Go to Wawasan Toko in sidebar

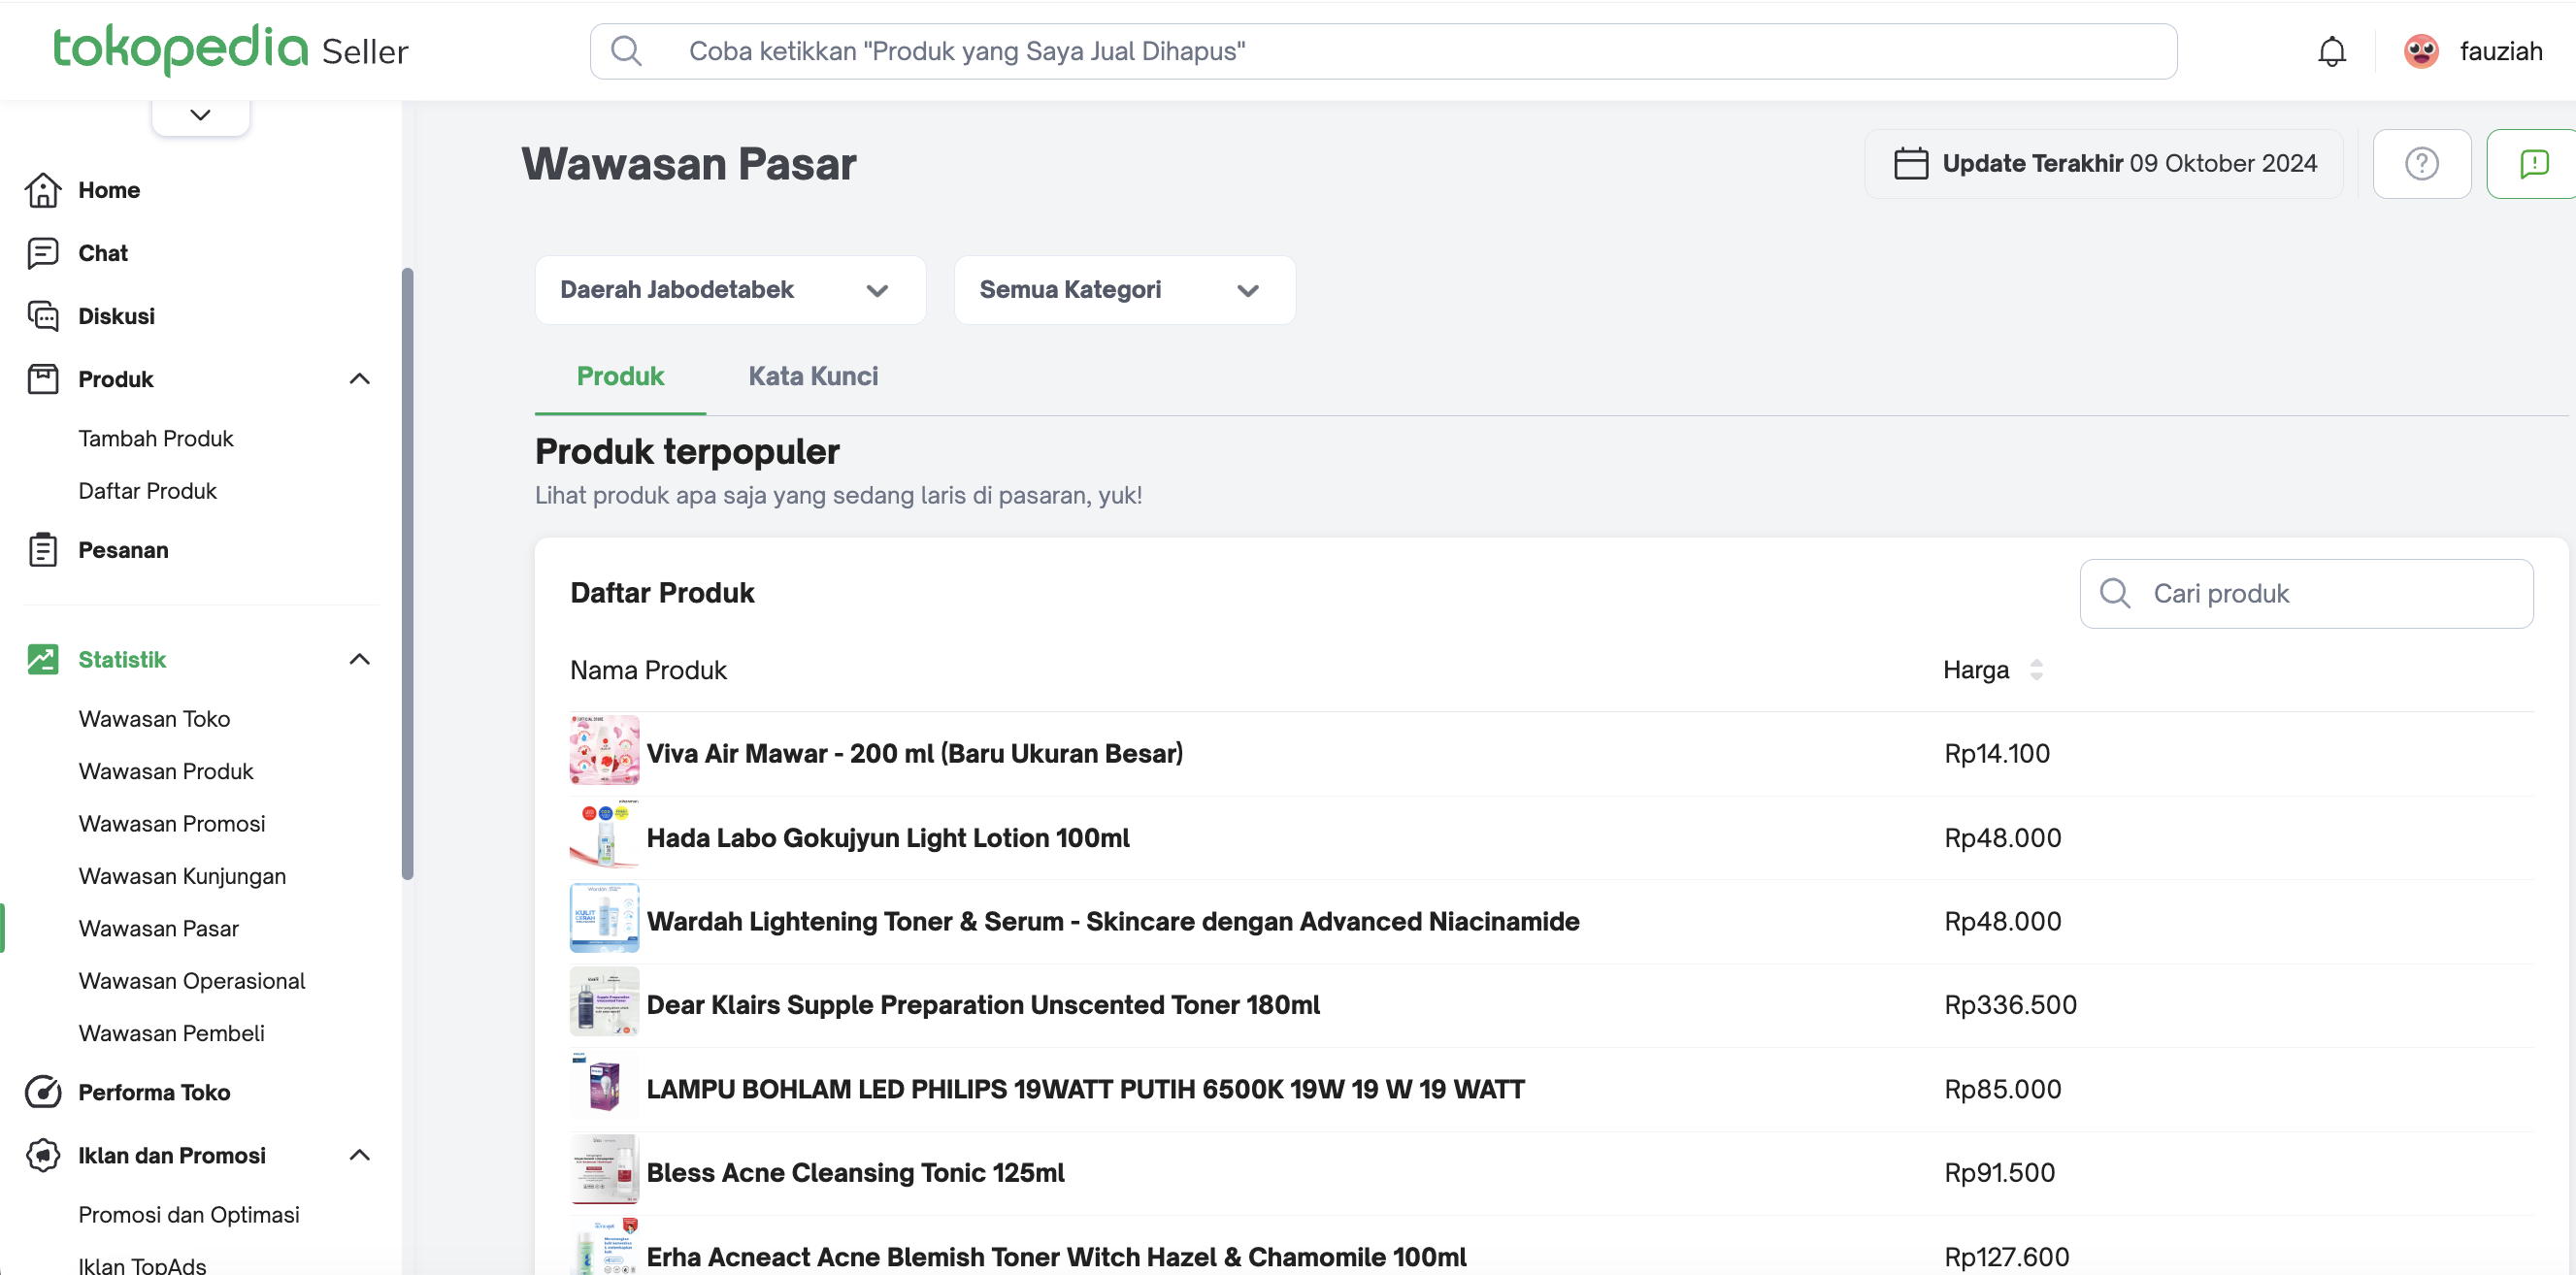click(154, 719)
